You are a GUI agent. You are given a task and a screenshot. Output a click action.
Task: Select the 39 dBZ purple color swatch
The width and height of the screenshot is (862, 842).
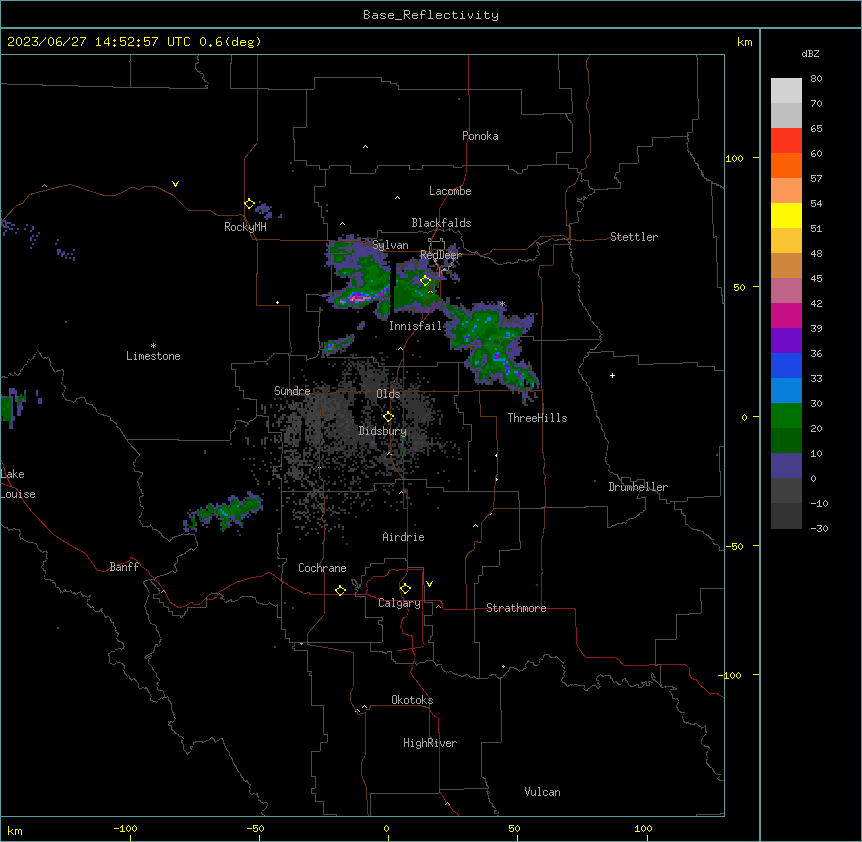pos(786,340)
